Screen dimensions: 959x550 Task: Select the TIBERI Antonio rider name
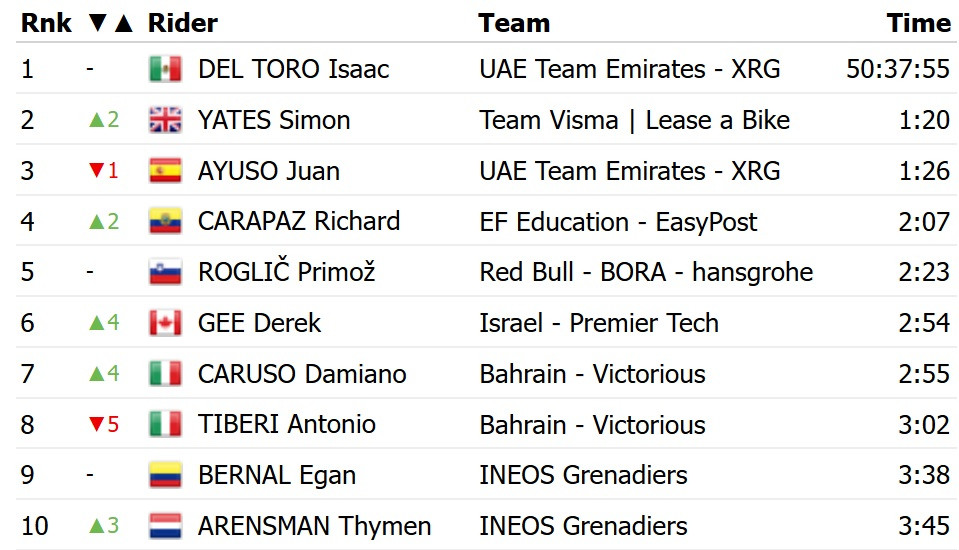tap(287, 425)
